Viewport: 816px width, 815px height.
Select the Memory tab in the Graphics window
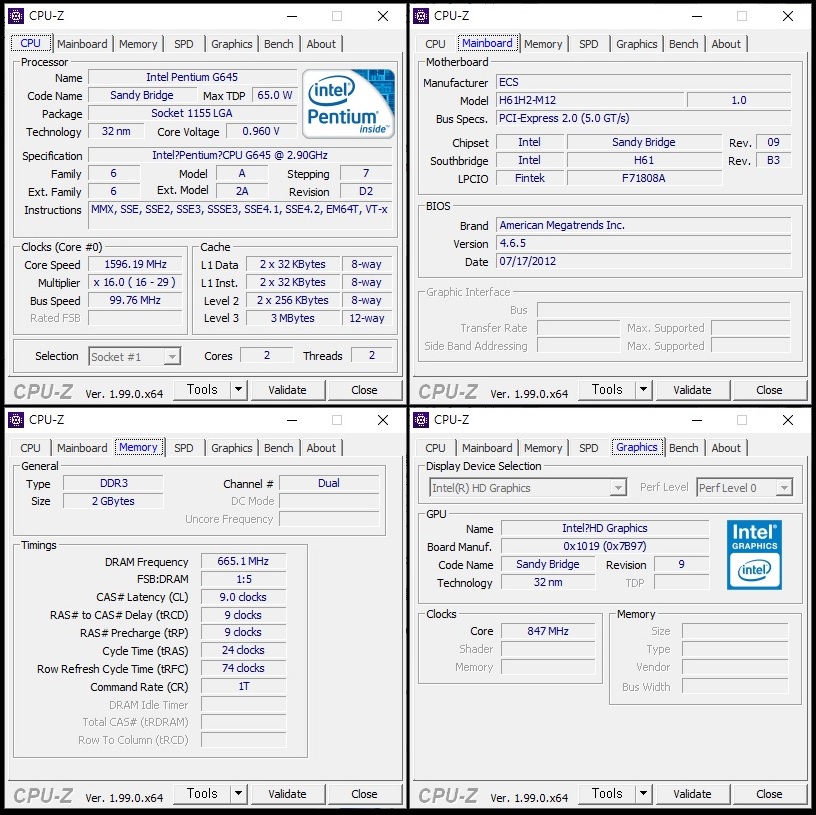click(543, 448)
